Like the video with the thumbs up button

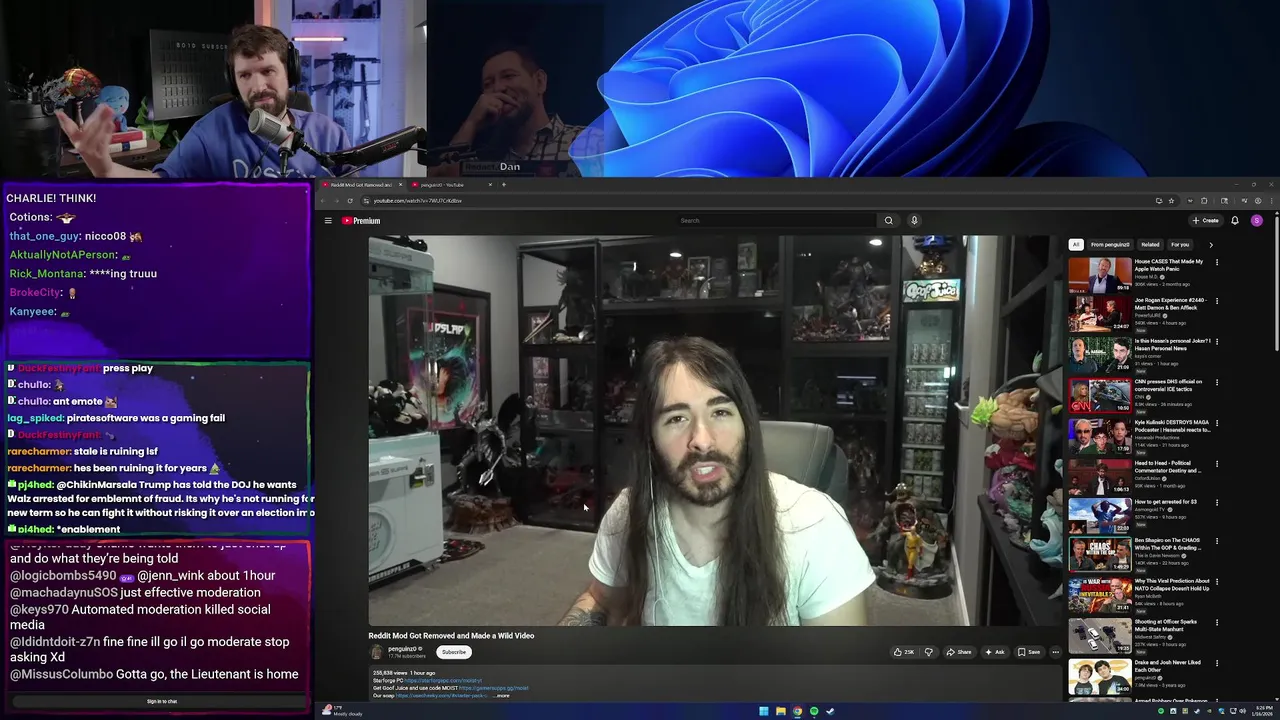tap(905, 652)
